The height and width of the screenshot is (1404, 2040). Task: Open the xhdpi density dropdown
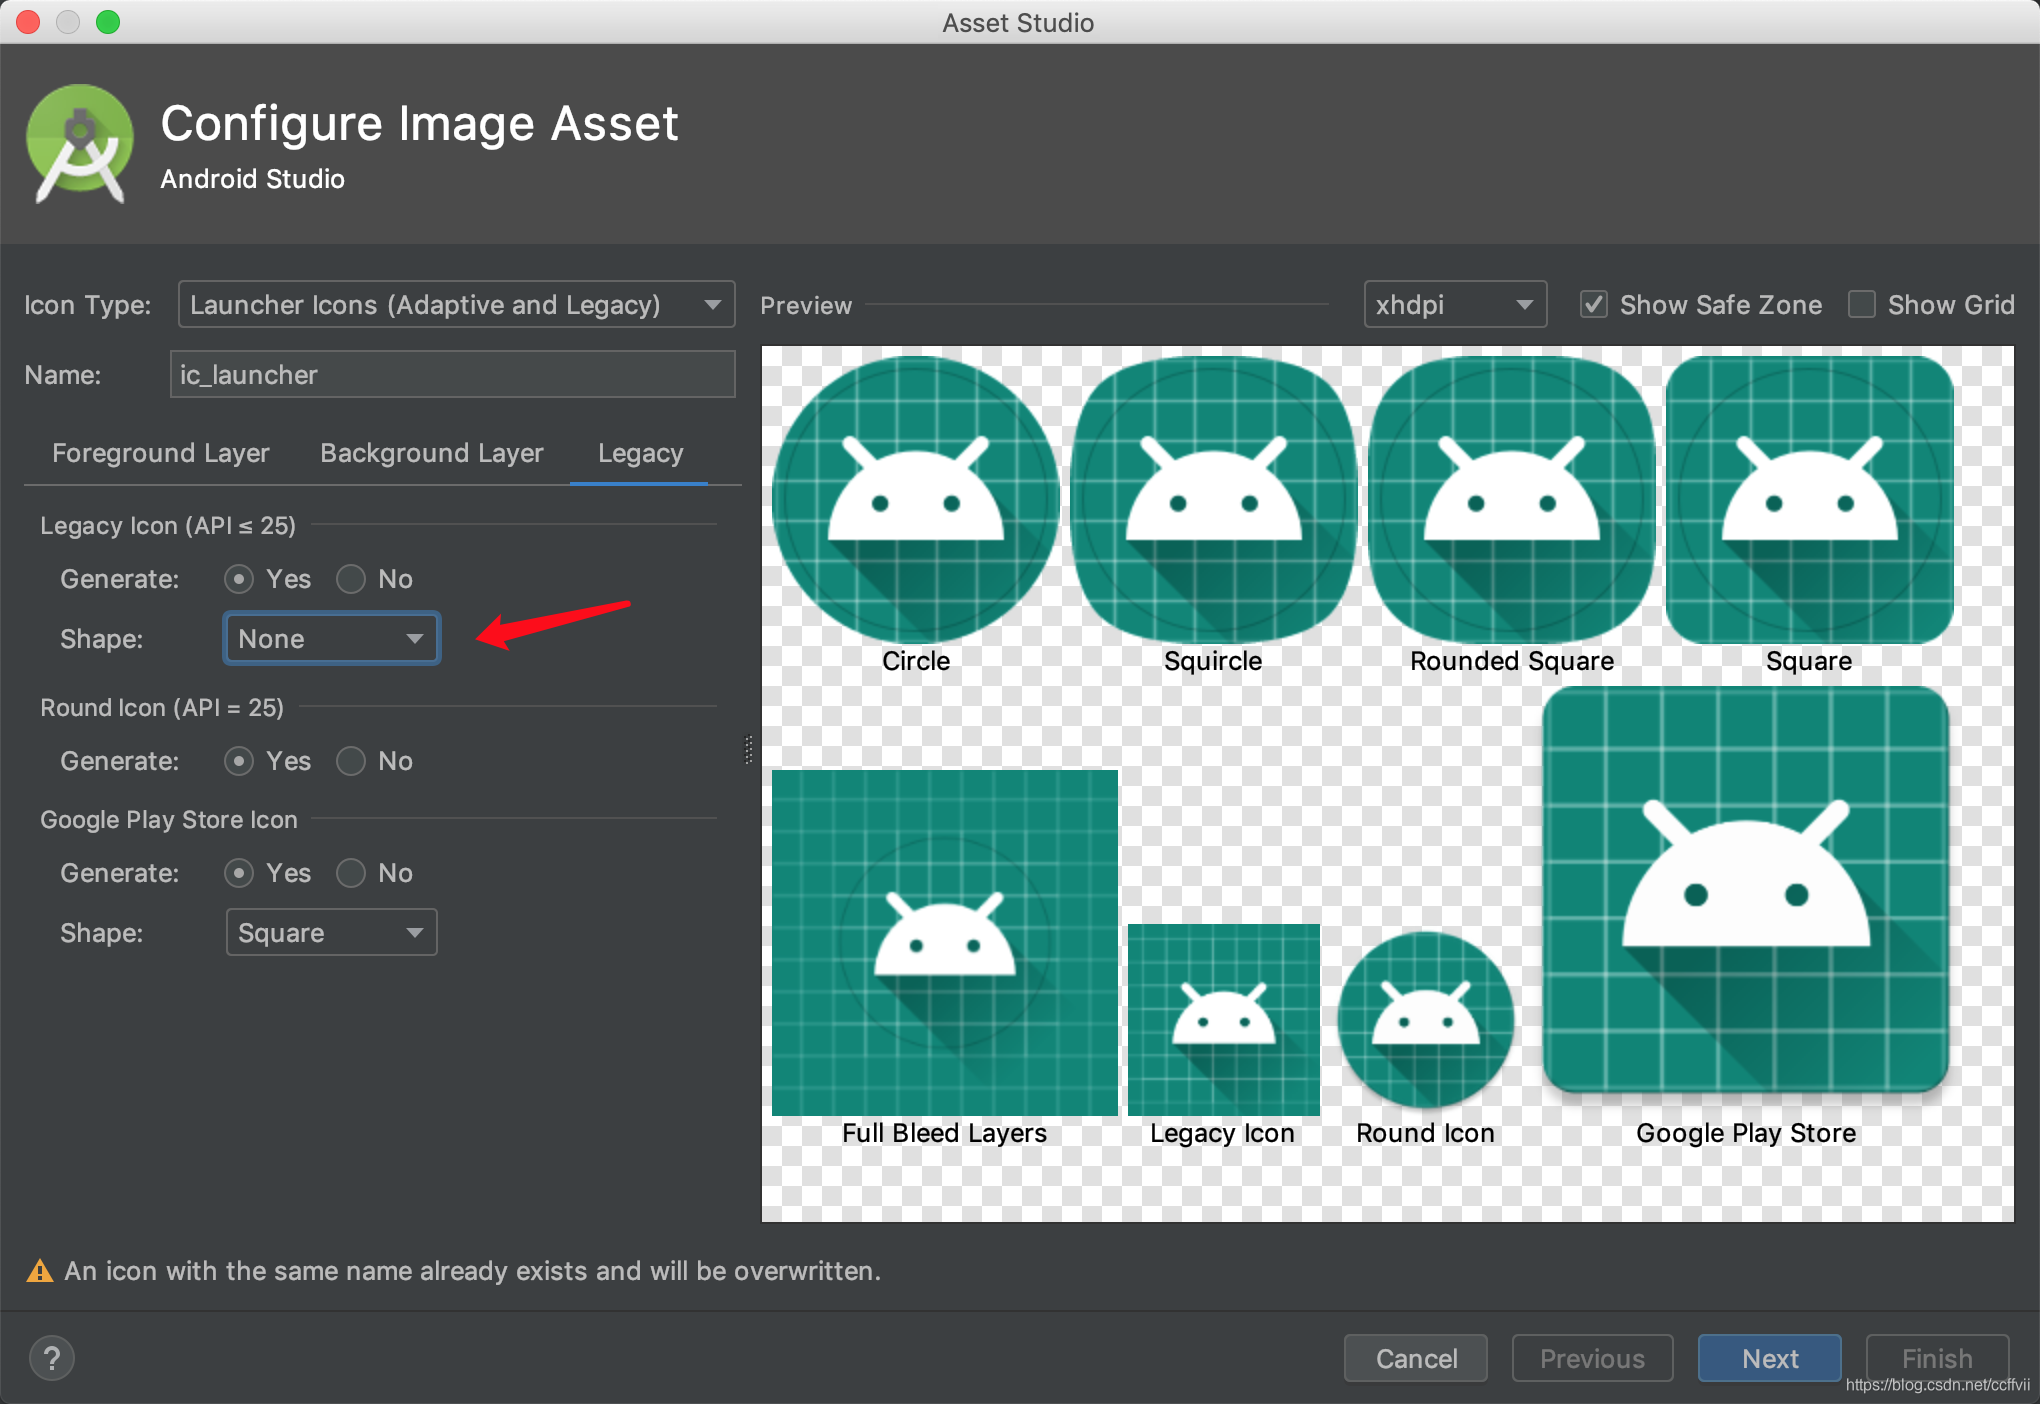click(1455, 304)
